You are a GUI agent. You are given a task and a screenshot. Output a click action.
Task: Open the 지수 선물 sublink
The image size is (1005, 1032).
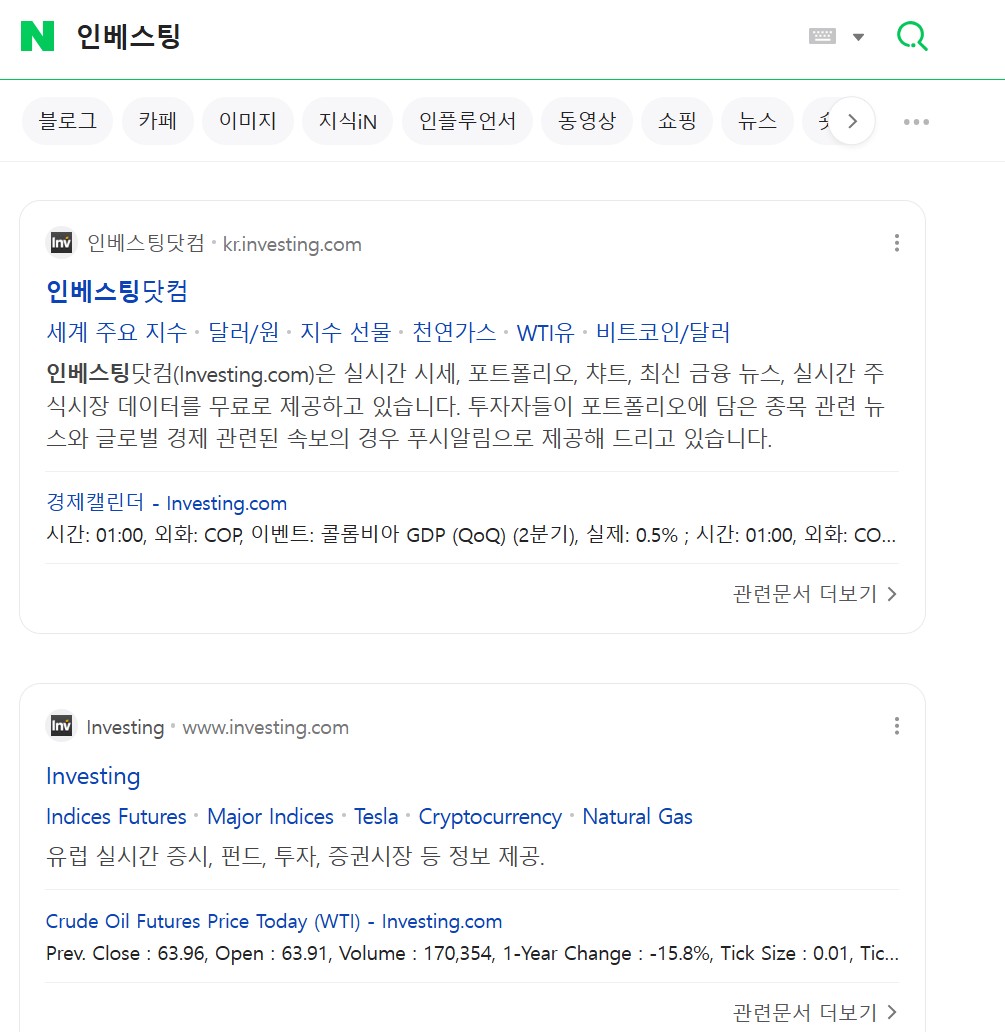coord(346,332)
